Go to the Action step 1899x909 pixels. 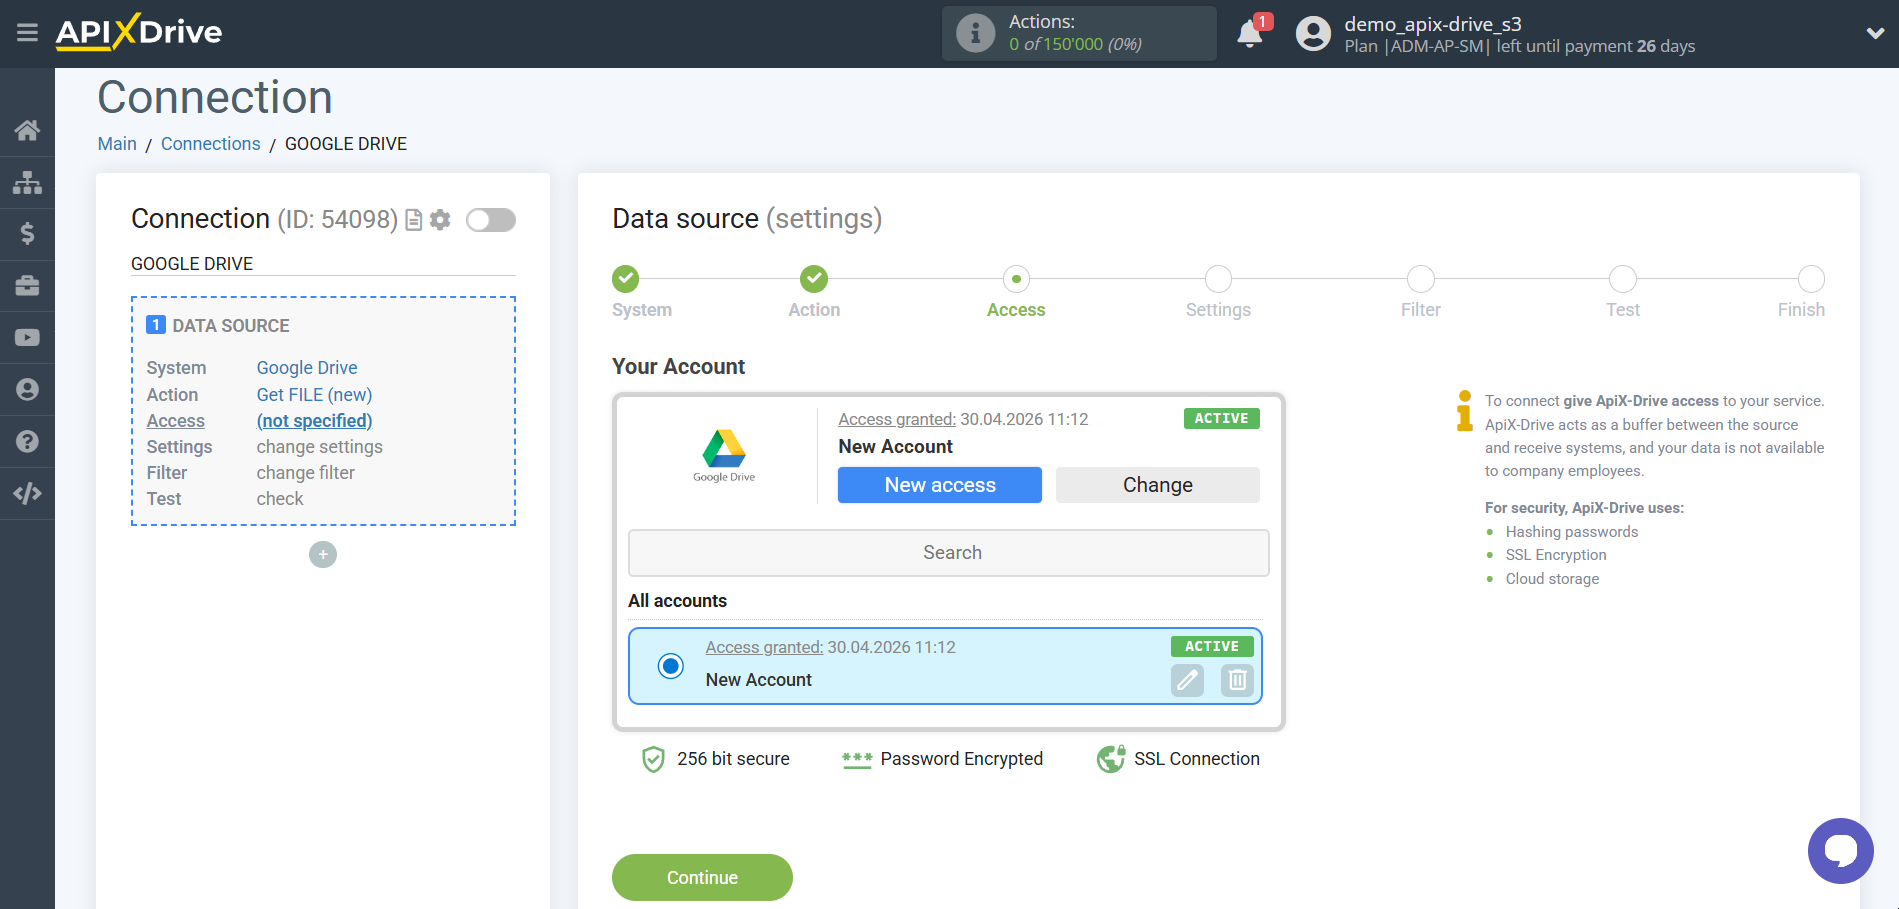[x=814, y=279]
